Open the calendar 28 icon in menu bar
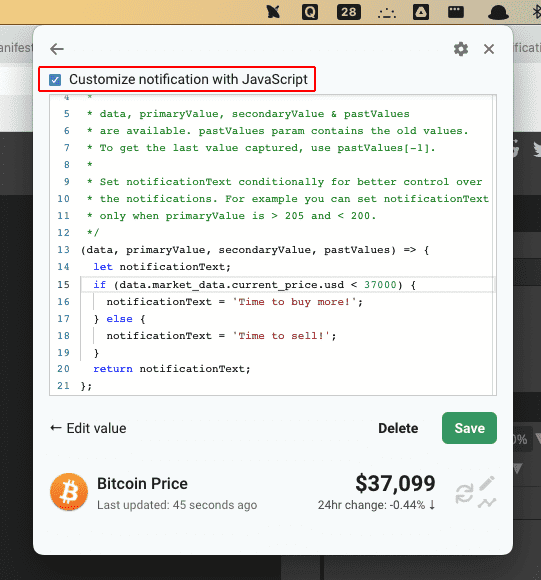This screenshot has height=580, width=541. [349, 12]
